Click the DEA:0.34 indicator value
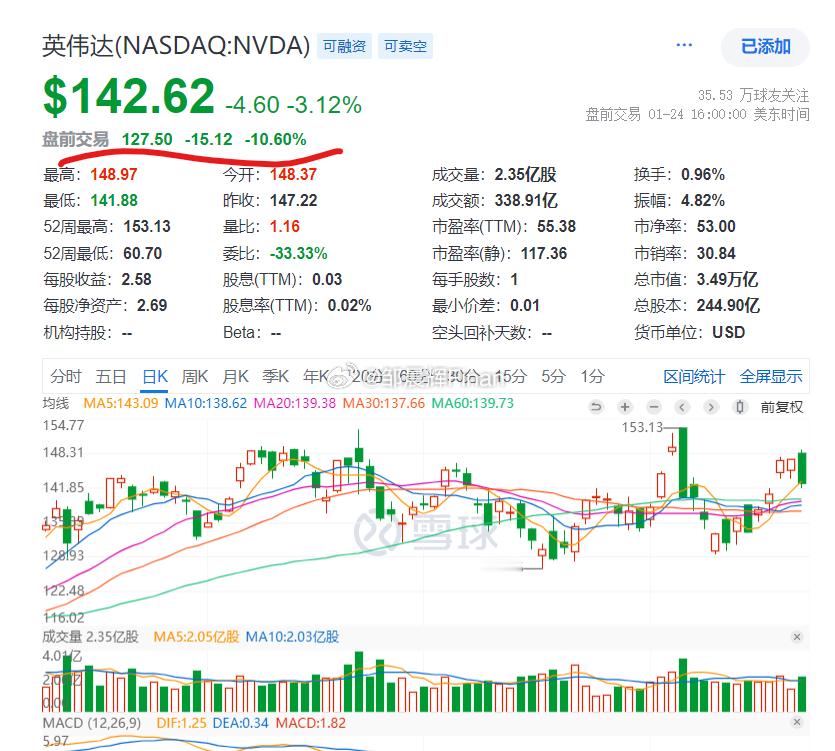This screenshot has width=835, height=751. pyautogui.click(x=240, y=723)
